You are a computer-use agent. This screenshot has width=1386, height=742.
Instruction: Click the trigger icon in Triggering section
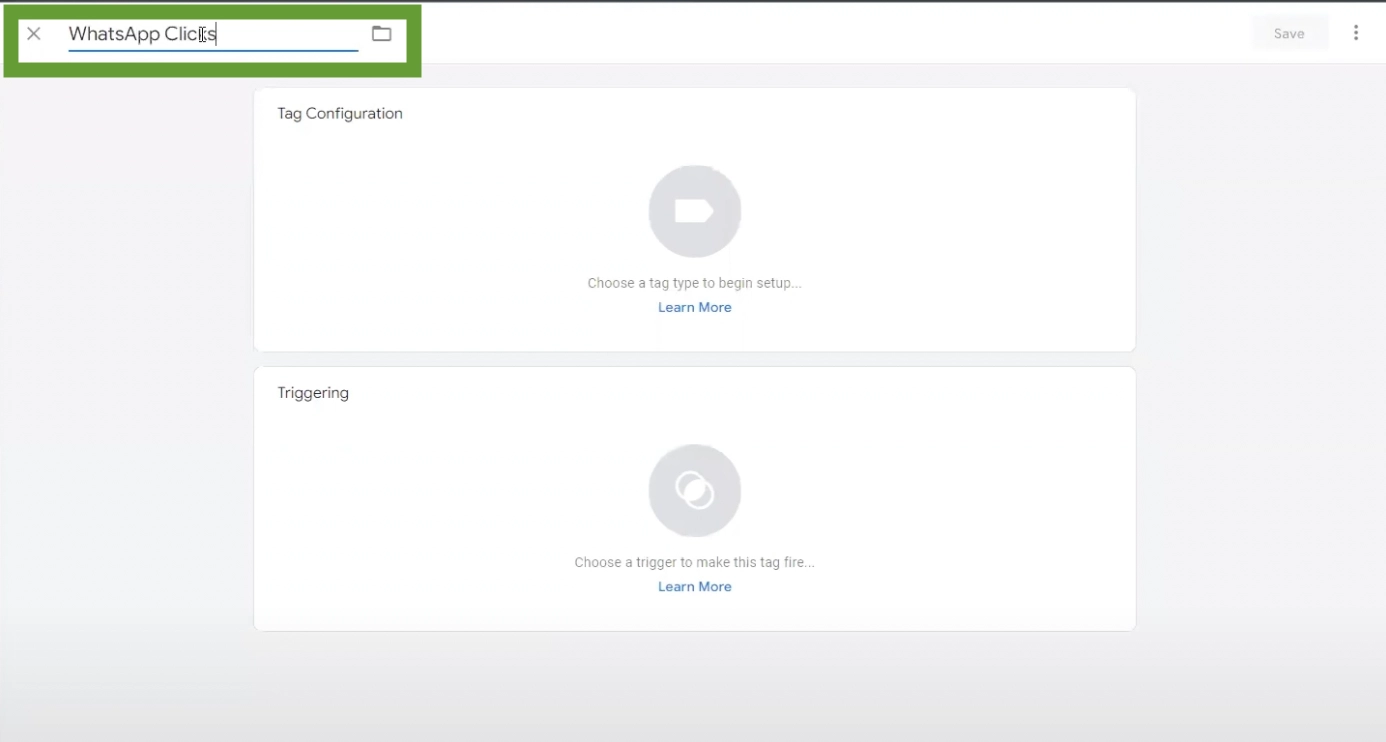tap(695, 490)
